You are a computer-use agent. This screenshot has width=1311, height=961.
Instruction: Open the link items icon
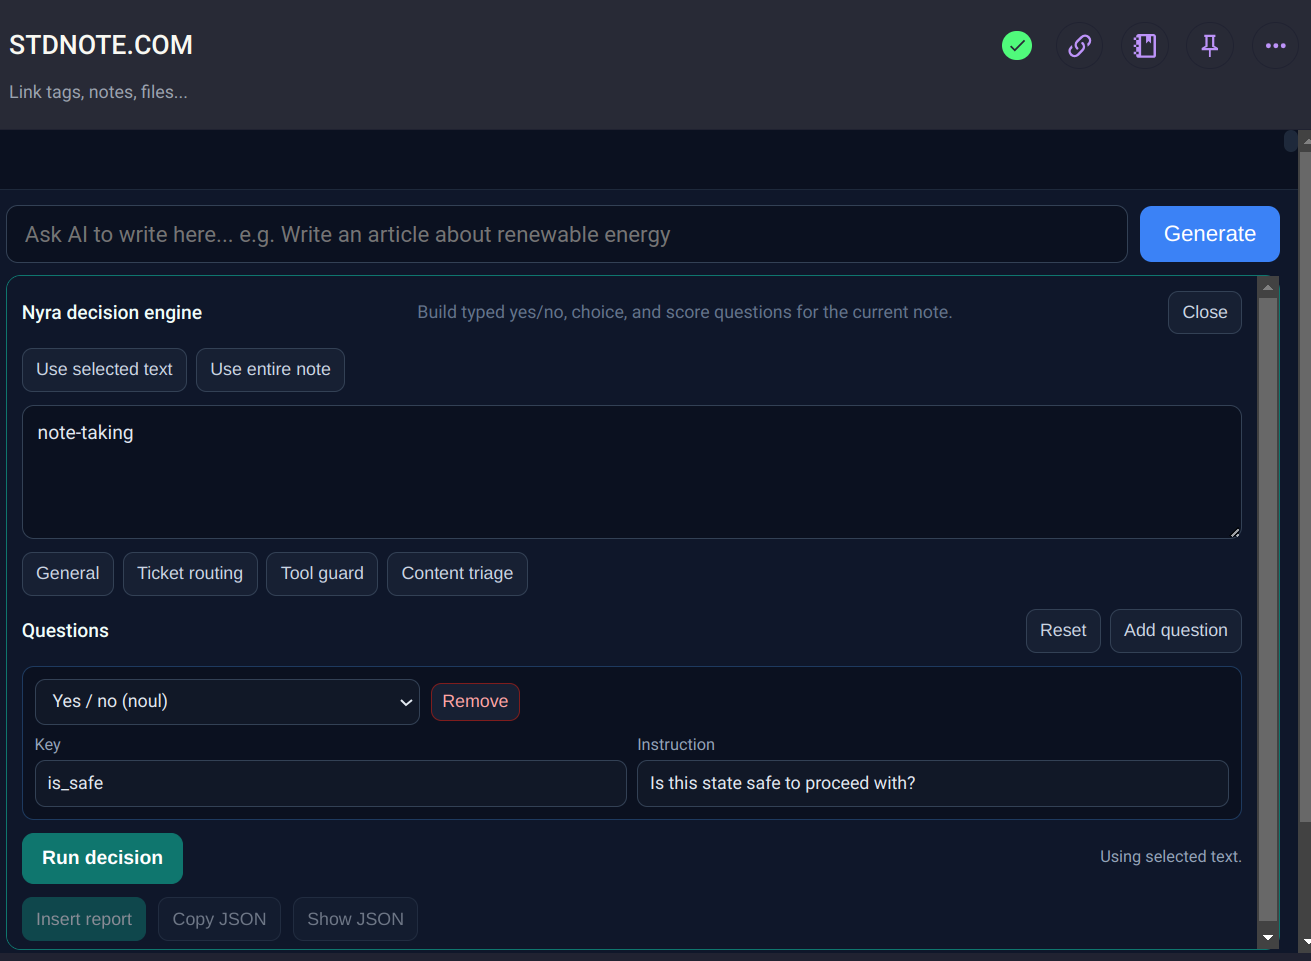1080,45
